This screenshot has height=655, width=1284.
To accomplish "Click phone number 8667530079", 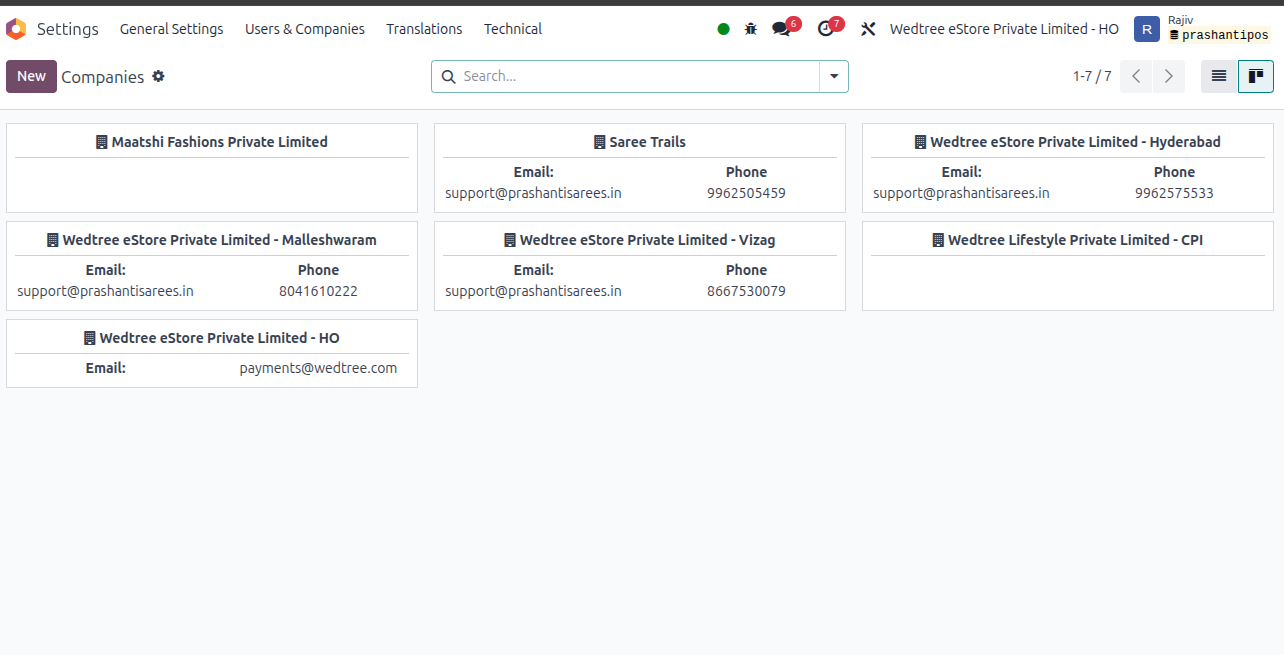I will tap(746, 291).
